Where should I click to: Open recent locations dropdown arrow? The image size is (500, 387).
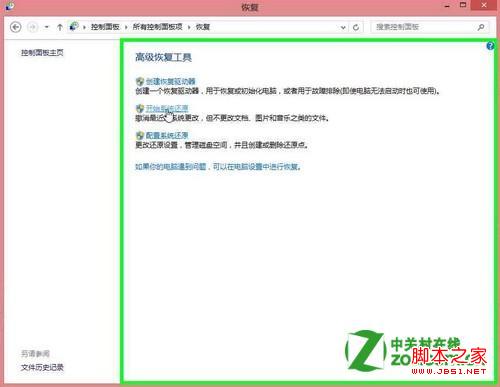[x=47, y=27]
